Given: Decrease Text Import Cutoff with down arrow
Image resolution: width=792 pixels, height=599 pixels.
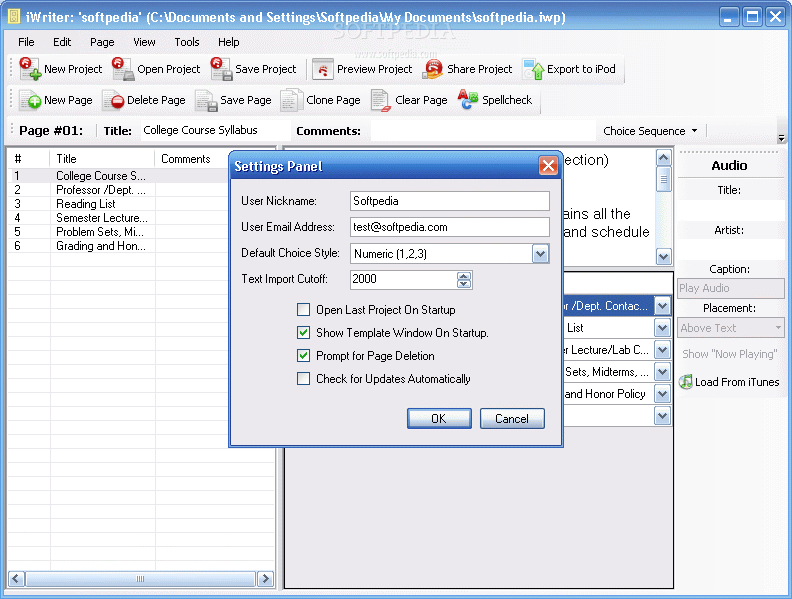Looking at the screenshot, I should (464, 283).
